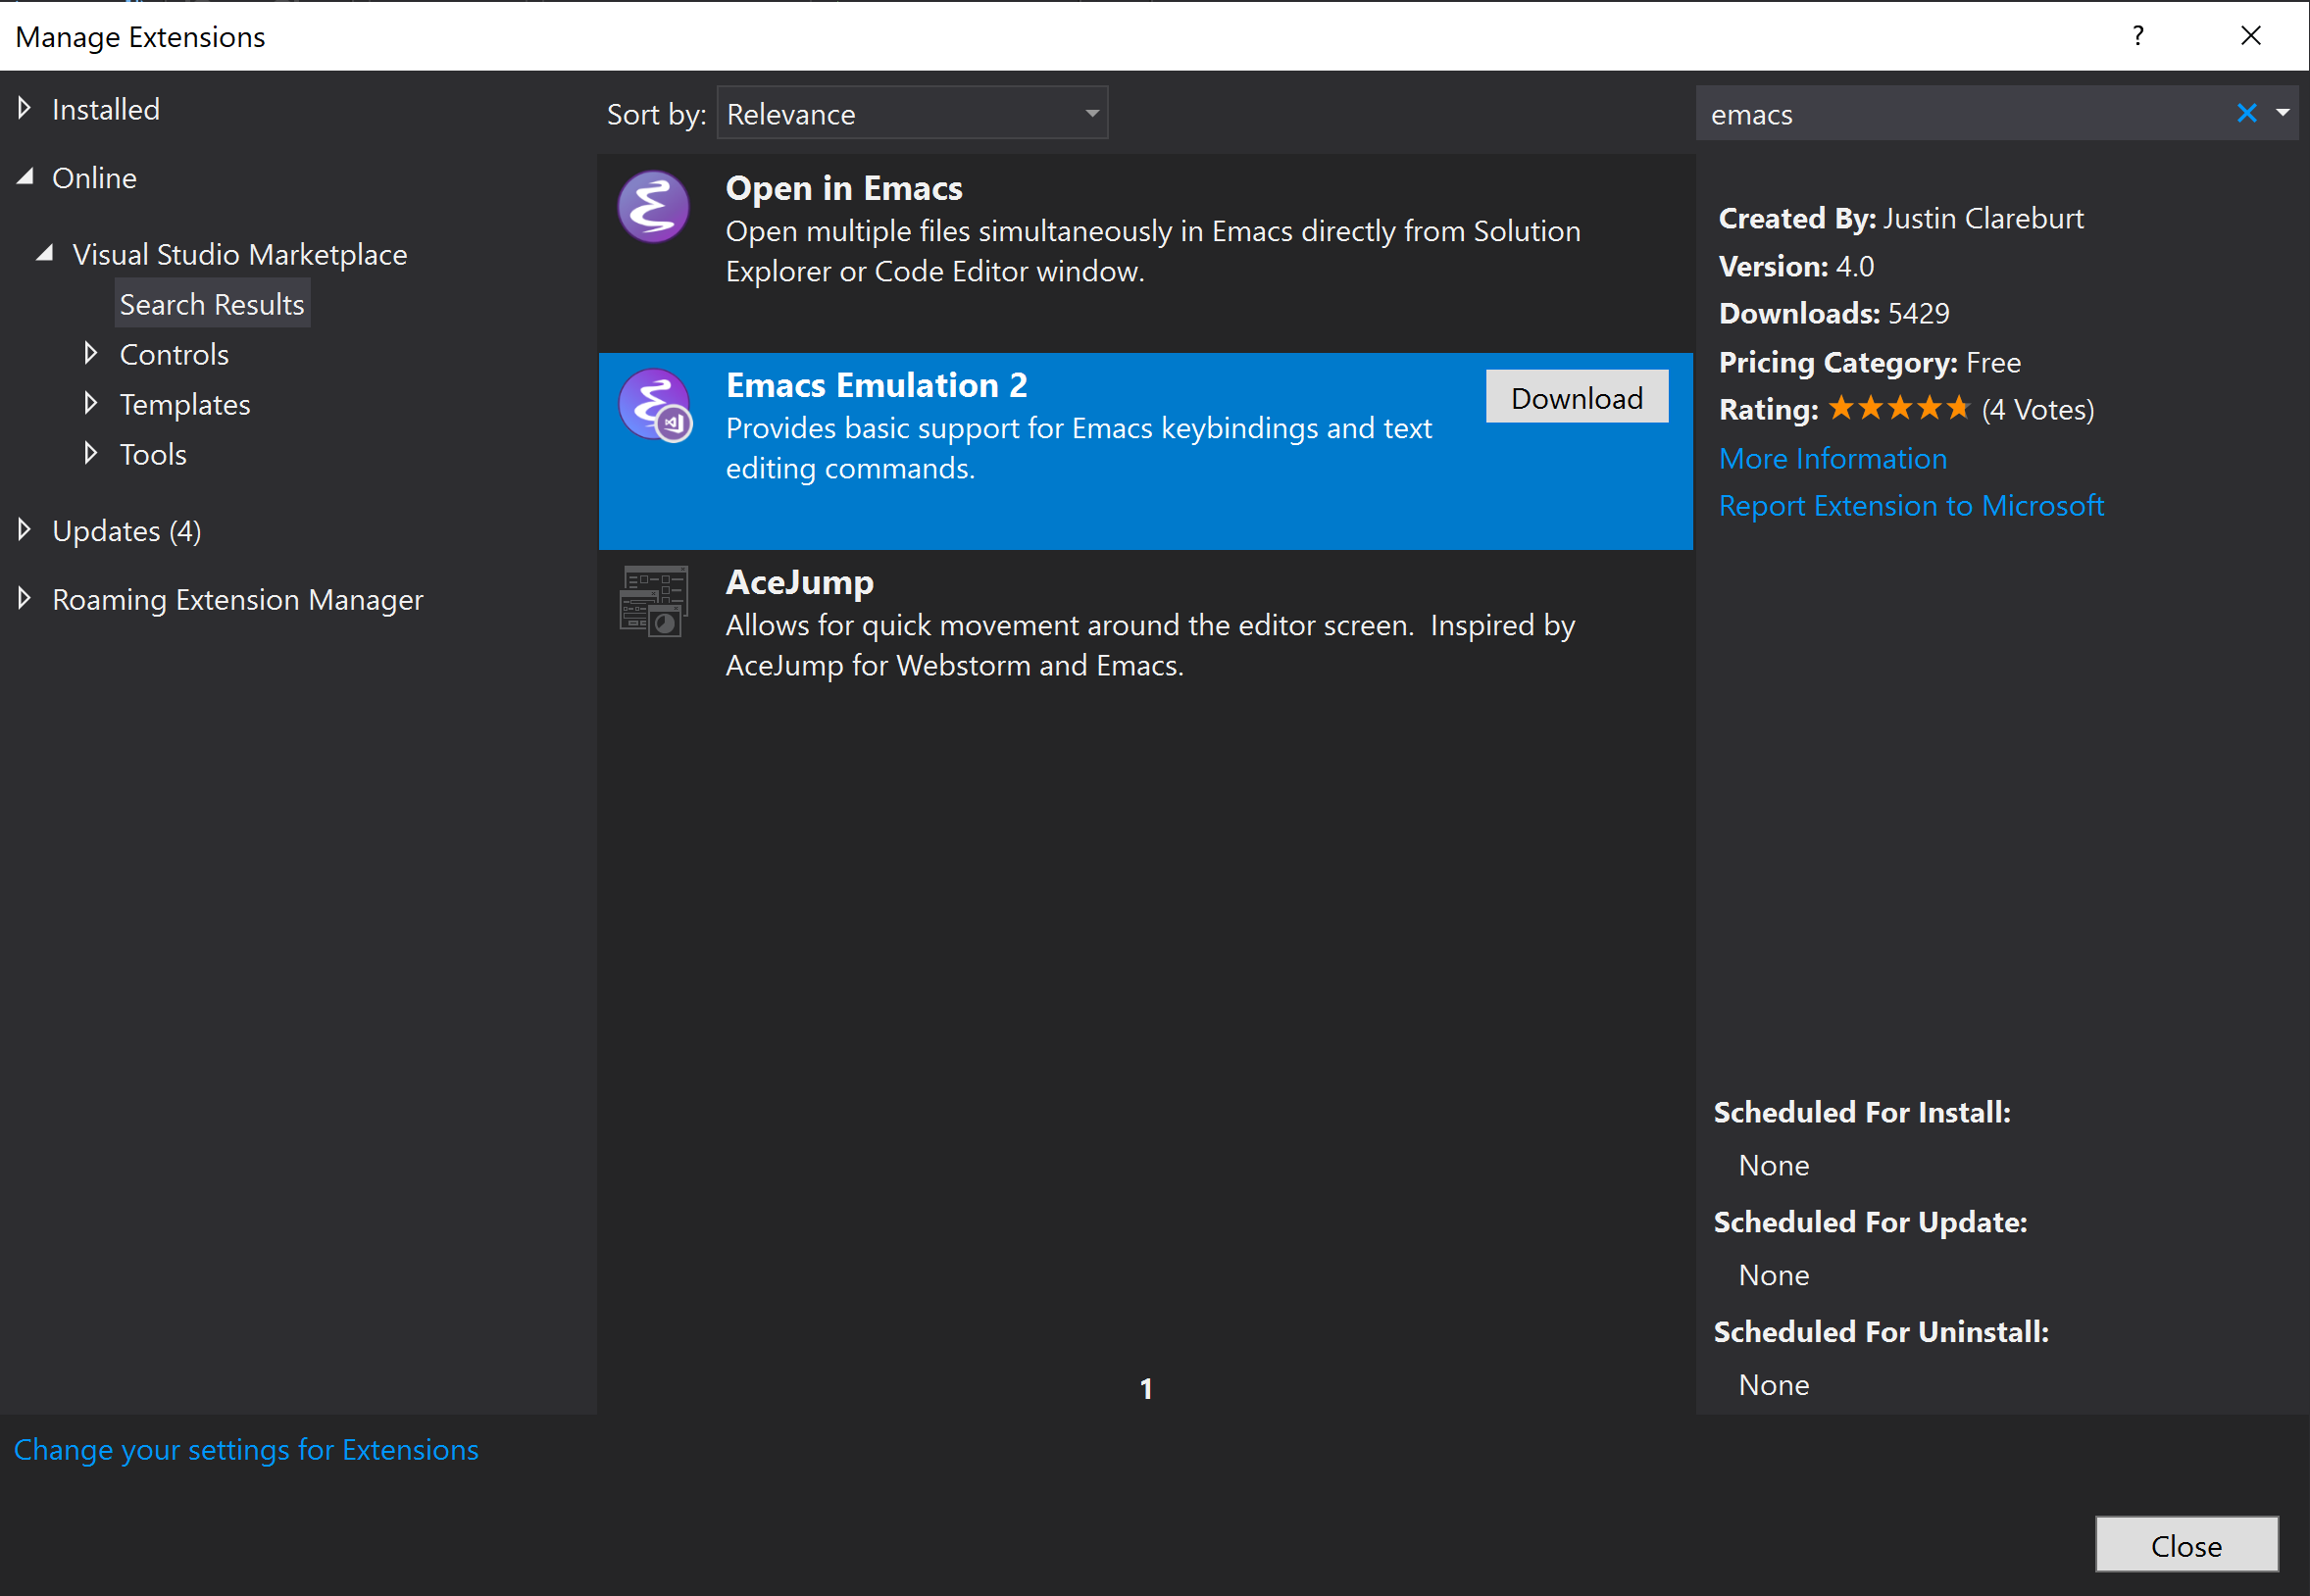The height and width of the screenshot is (1596, 2310).
Task: Select the Search Results tree item
Action: tap(212, 304)
